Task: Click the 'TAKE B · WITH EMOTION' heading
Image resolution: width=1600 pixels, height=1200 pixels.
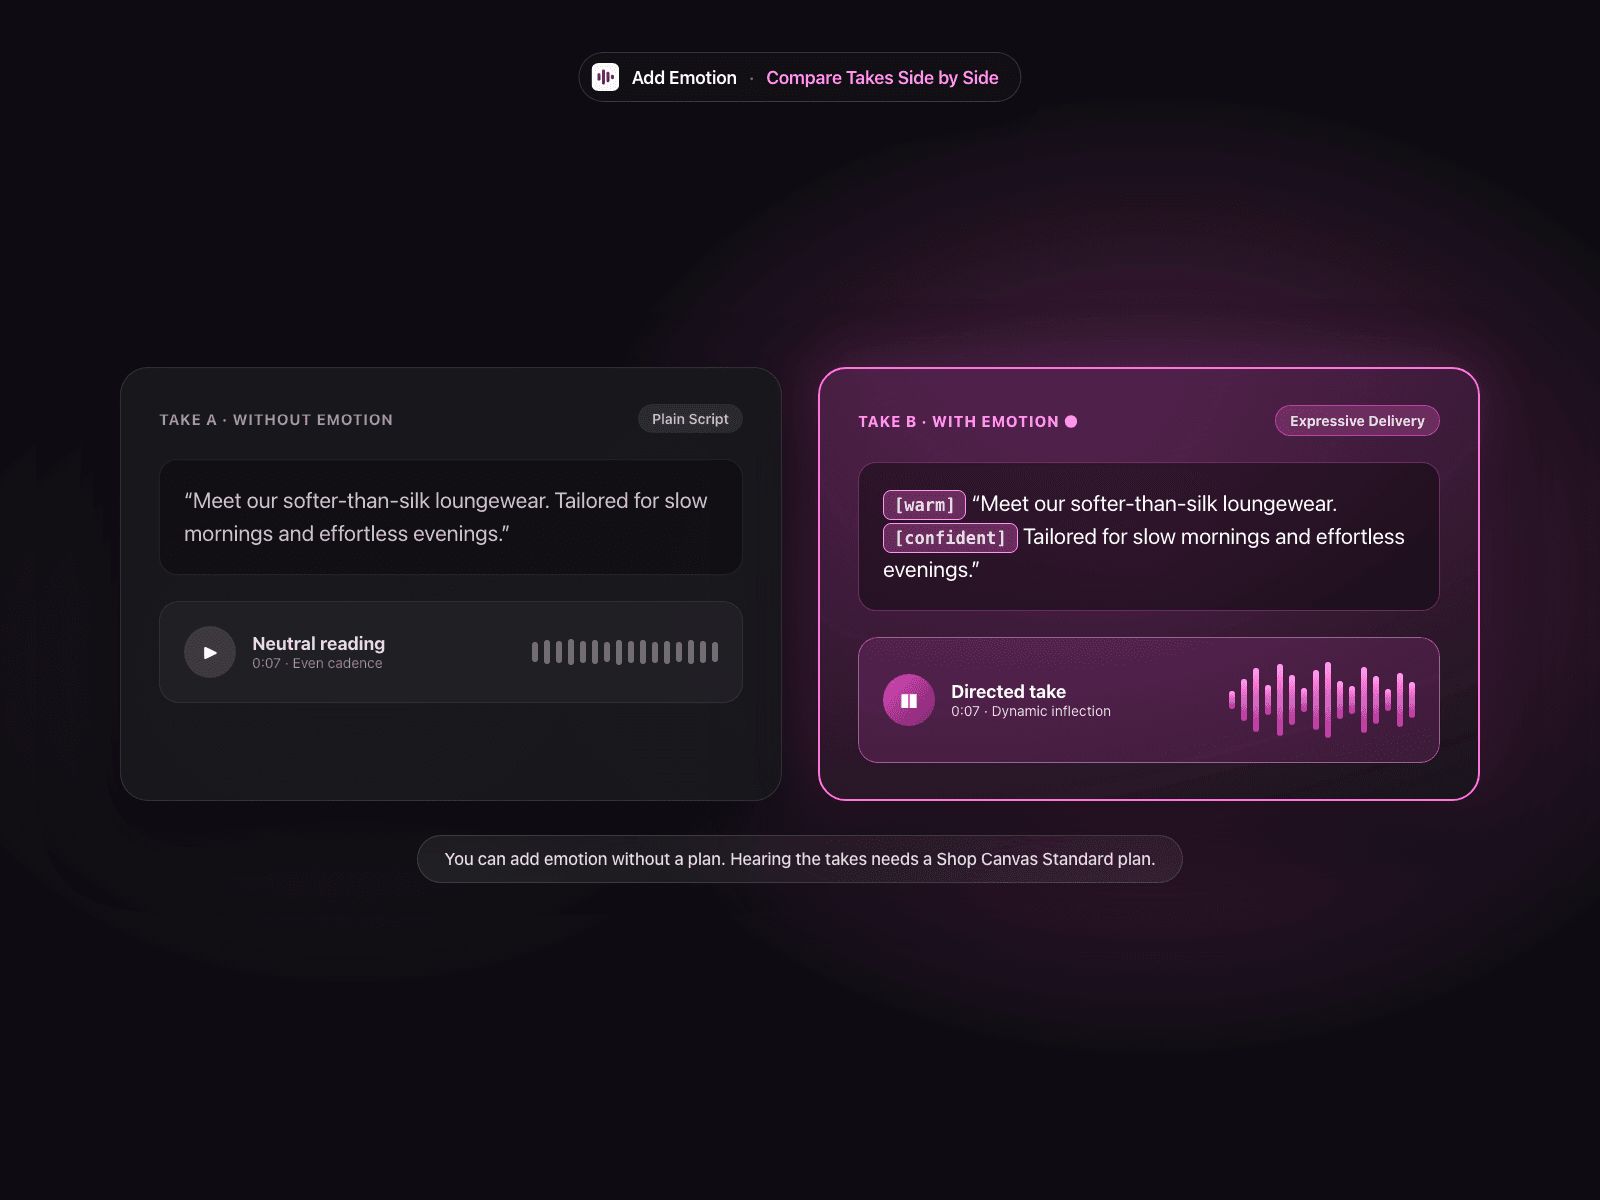Action: [x=958, y=422]
